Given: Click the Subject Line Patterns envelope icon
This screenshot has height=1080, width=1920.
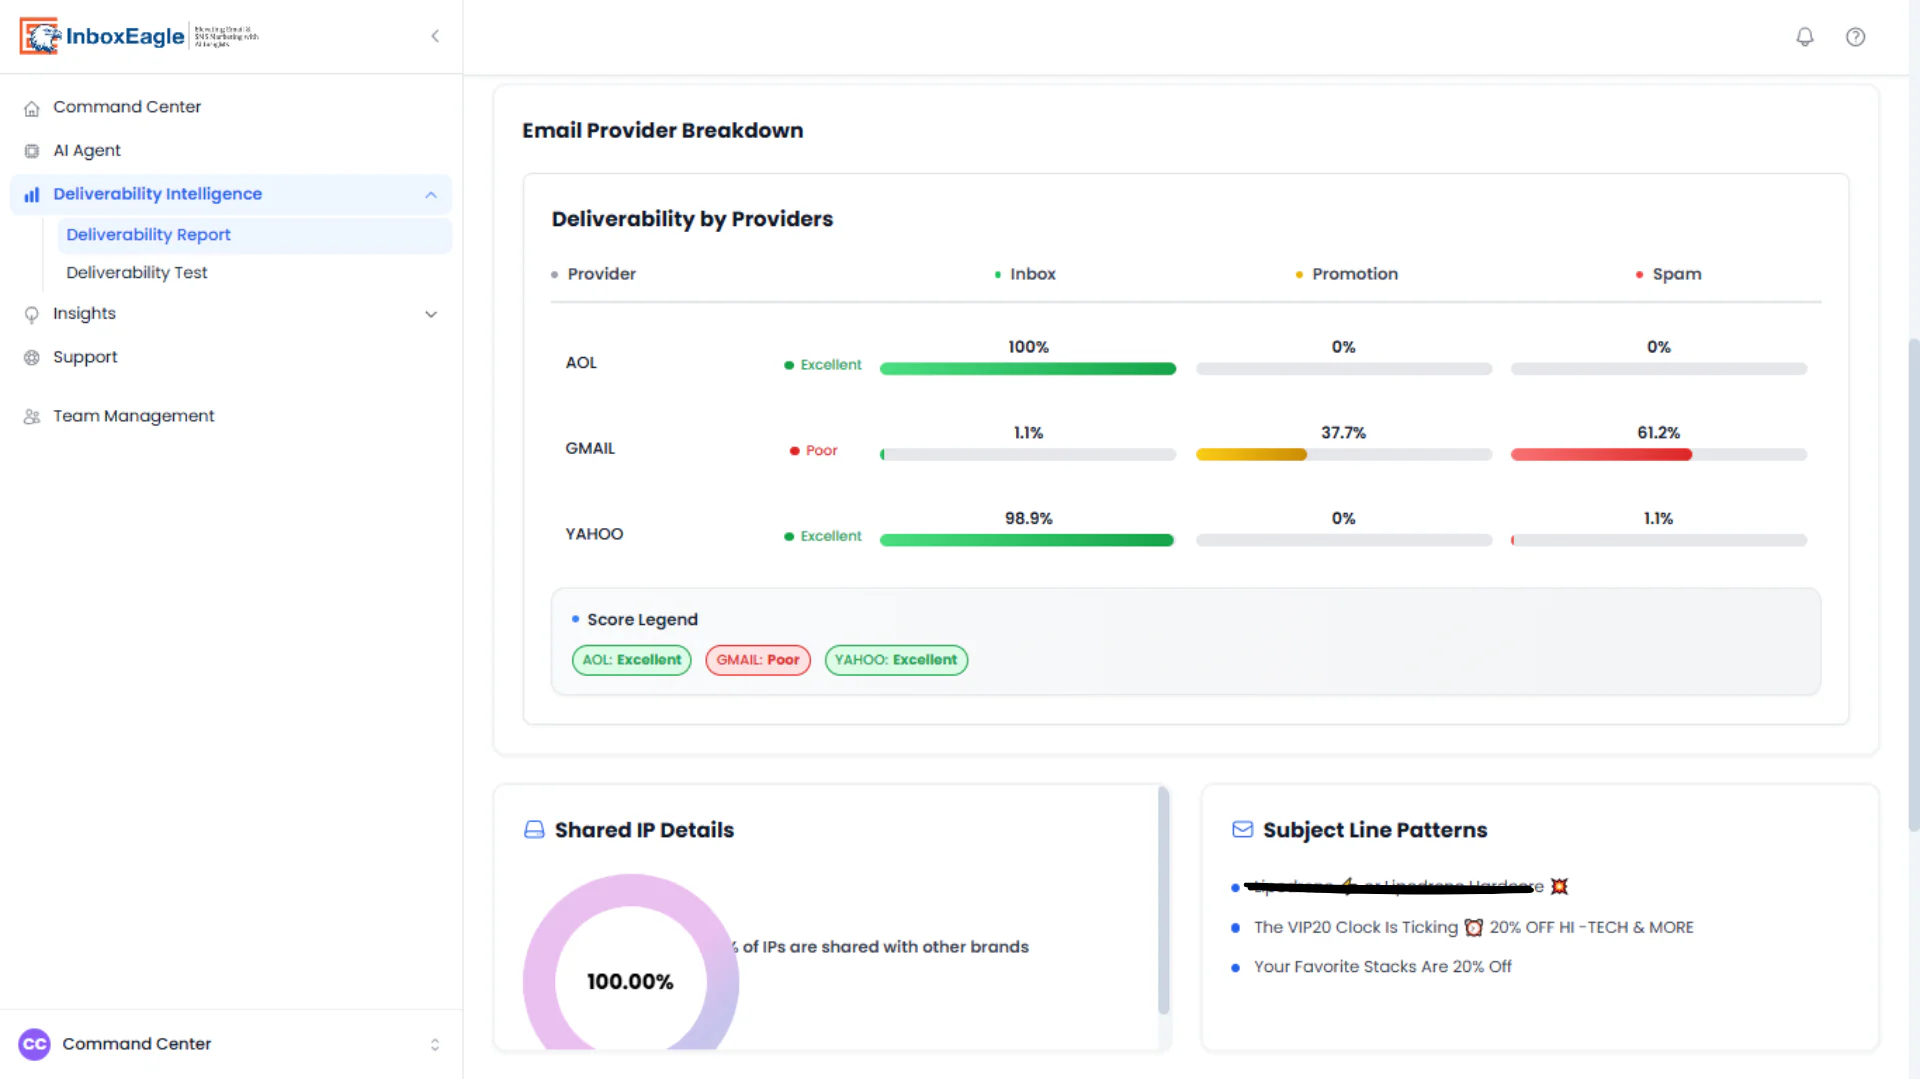Looking at the screenshot, I should 1243,830.
